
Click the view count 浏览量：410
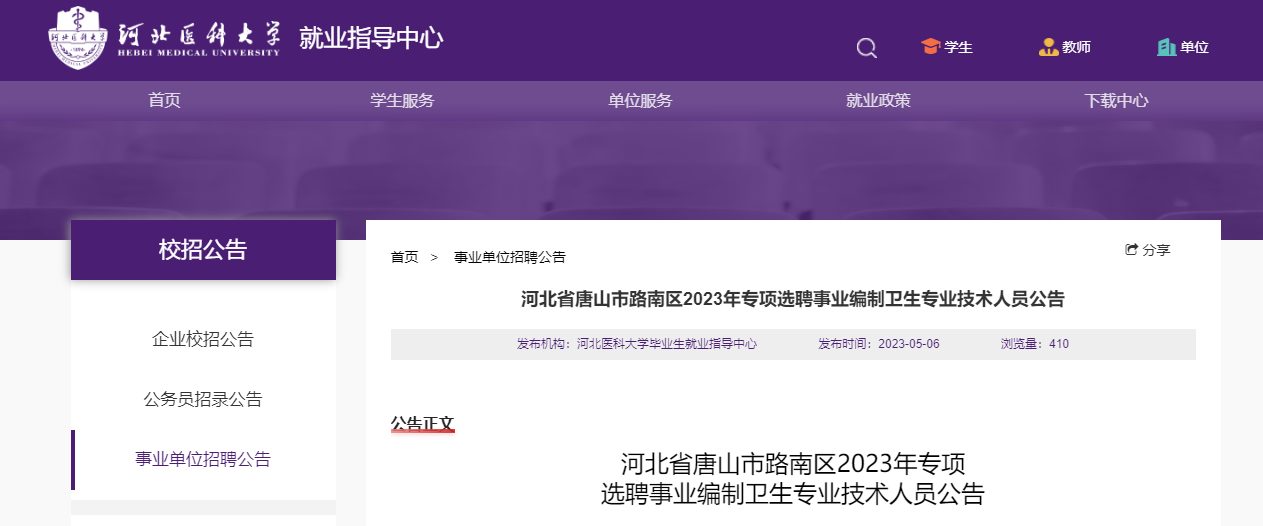coord(1035,343)
